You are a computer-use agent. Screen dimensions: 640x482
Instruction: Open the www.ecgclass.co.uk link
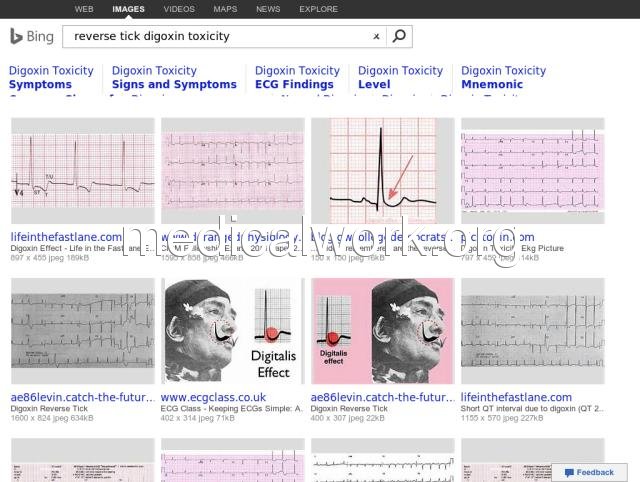point(213,398)
